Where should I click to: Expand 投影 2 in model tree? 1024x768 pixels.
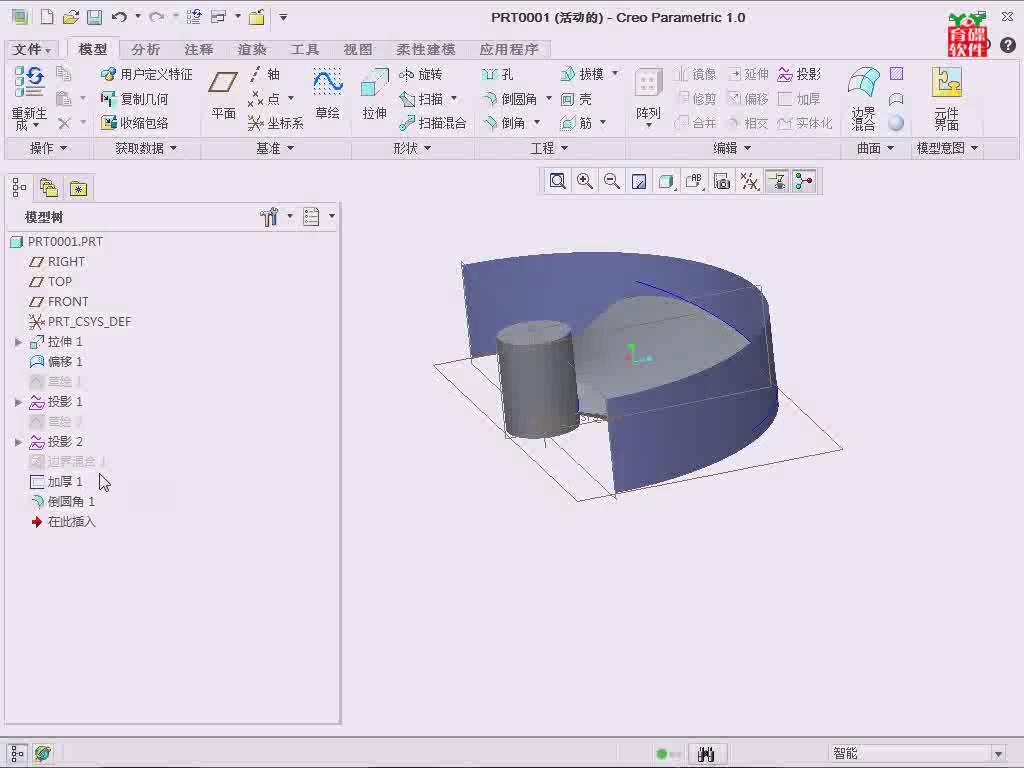[18, 442]
